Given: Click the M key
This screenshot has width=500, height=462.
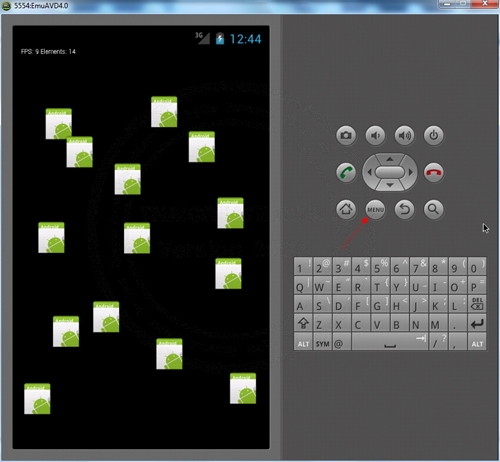Looking at the screenshot, I should tap(438, 323).
